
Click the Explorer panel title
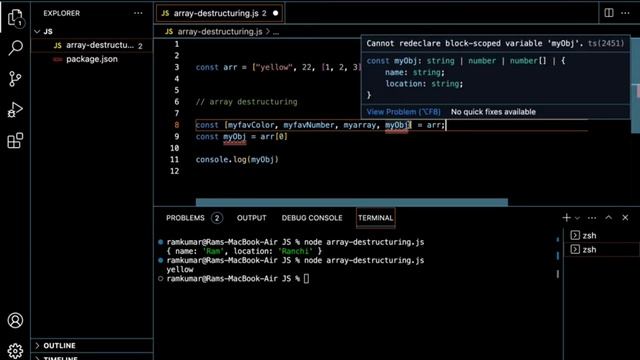pyautogui.click(x=62, y=13)
